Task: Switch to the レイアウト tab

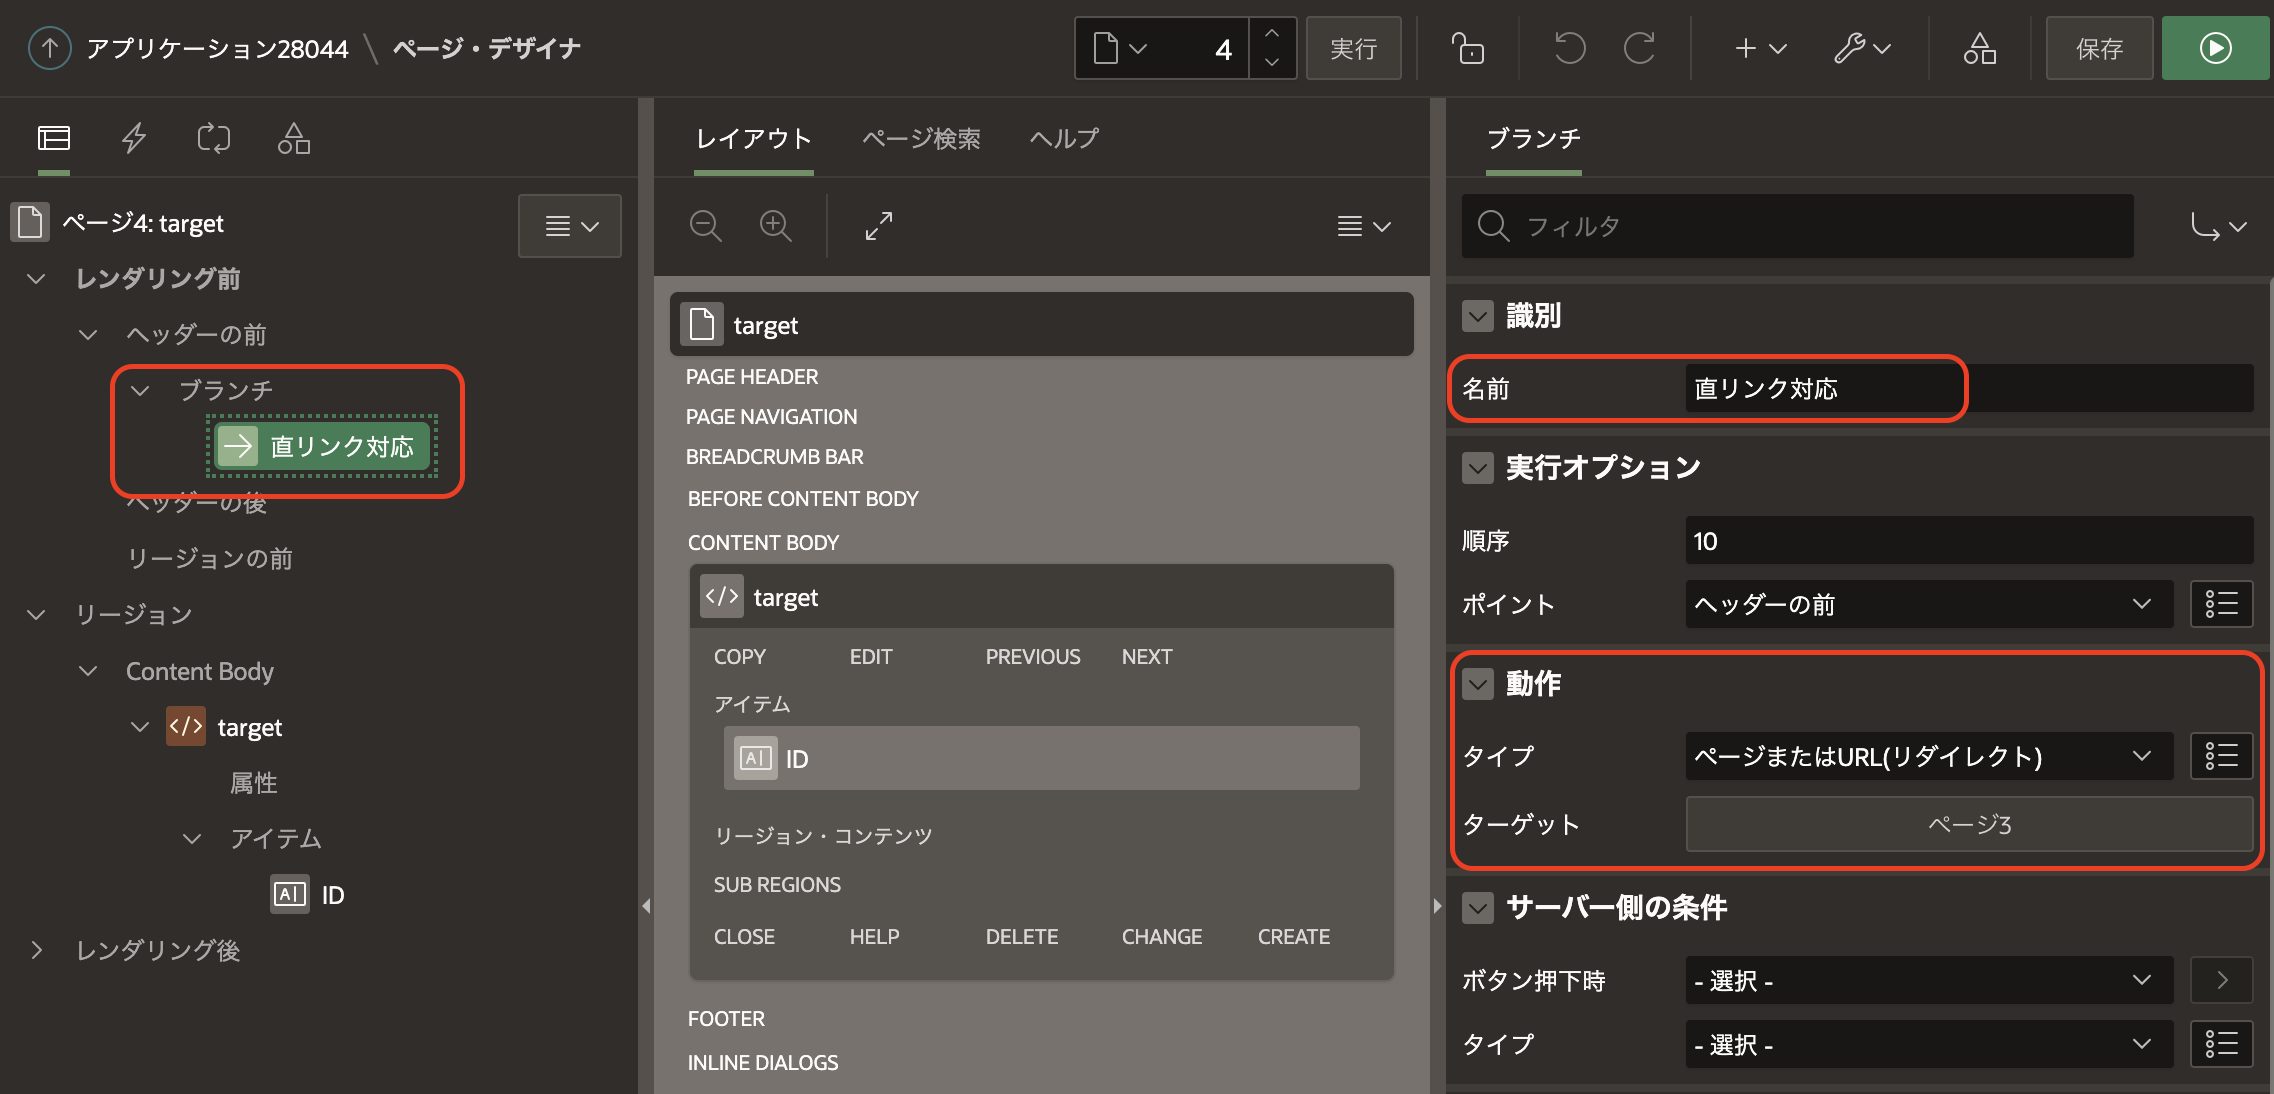Action: tap(753, 138)
